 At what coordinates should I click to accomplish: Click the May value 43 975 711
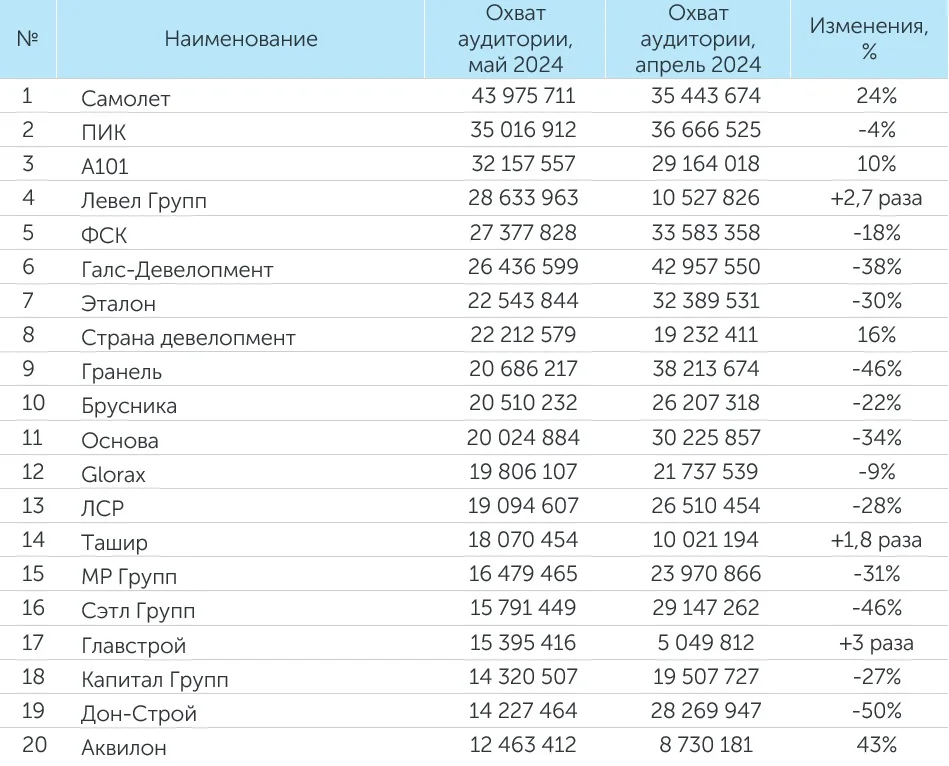[523, 96]
